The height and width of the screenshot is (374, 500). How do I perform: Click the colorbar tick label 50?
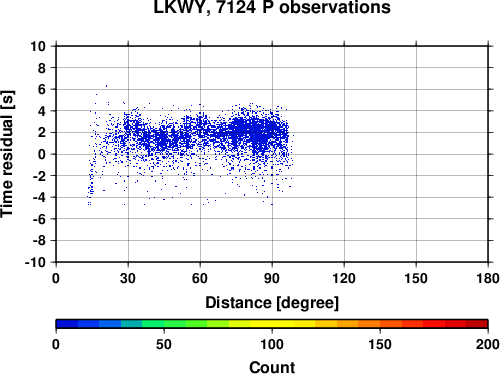(164, 344)
